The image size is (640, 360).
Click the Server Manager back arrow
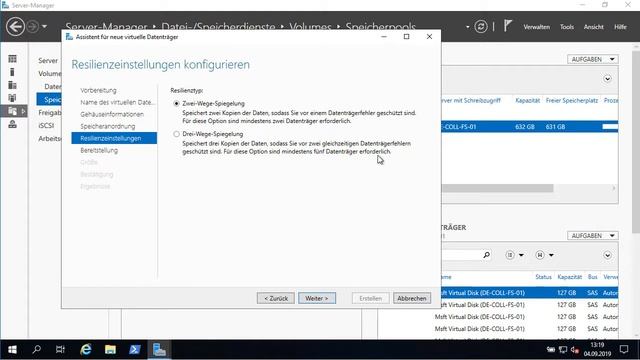[x=15, y=27]
